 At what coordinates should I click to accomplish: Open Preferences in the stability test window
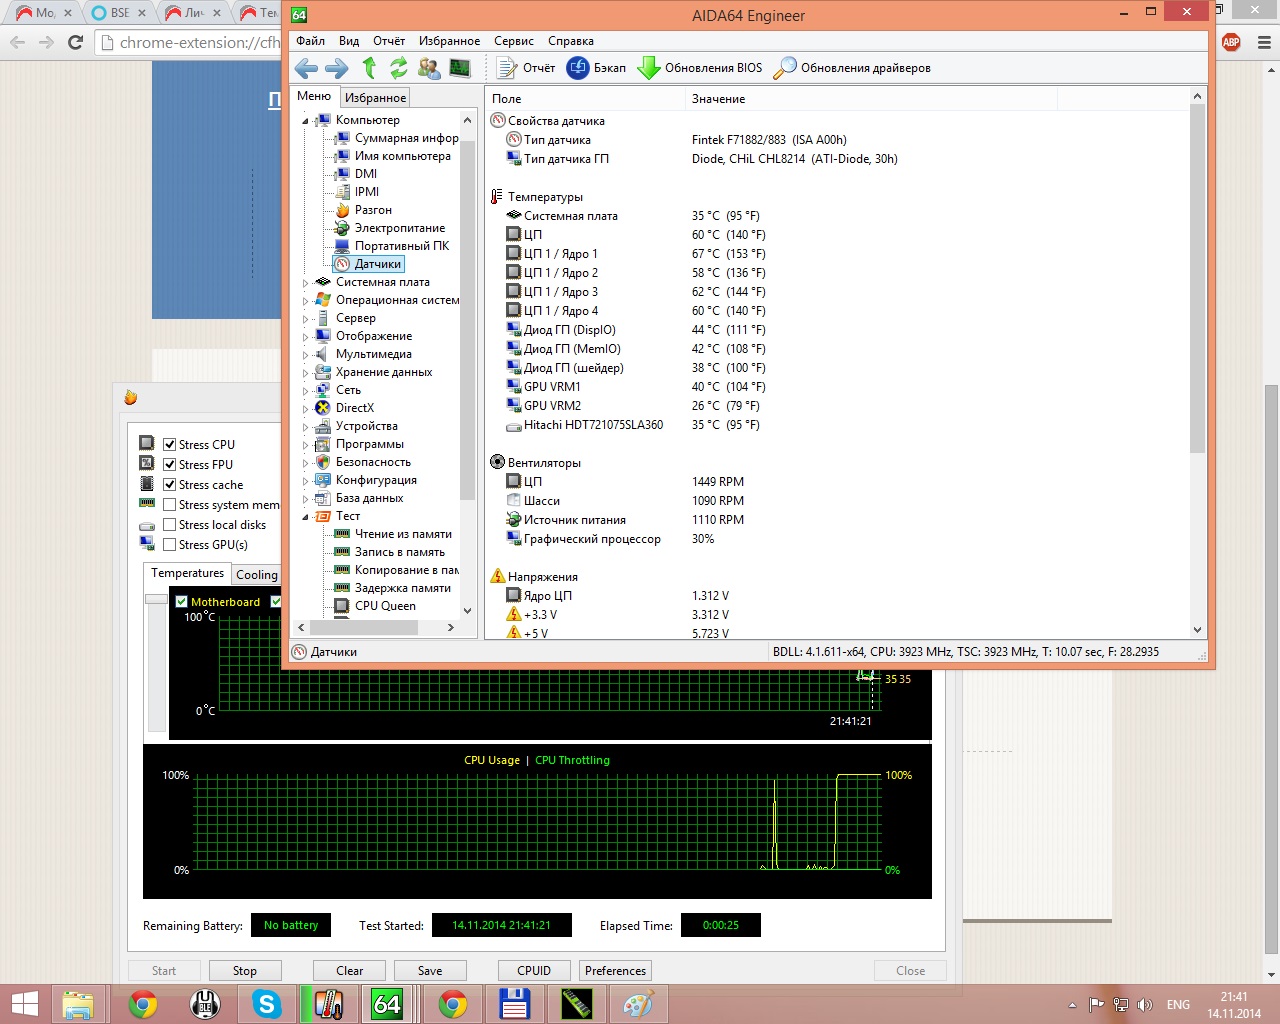coord(616,971)
